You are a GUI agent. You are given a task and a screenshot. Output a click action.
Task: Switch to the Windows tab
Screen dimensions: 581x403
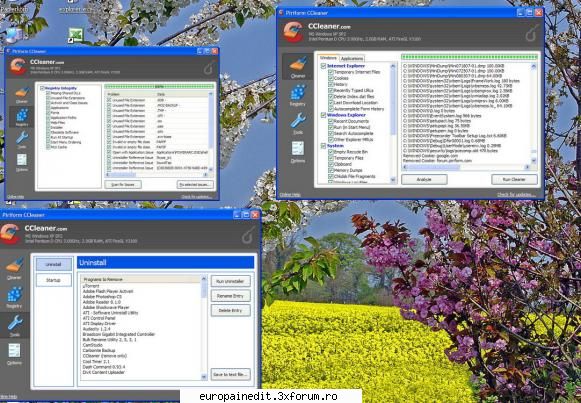(x=328, y=58)
